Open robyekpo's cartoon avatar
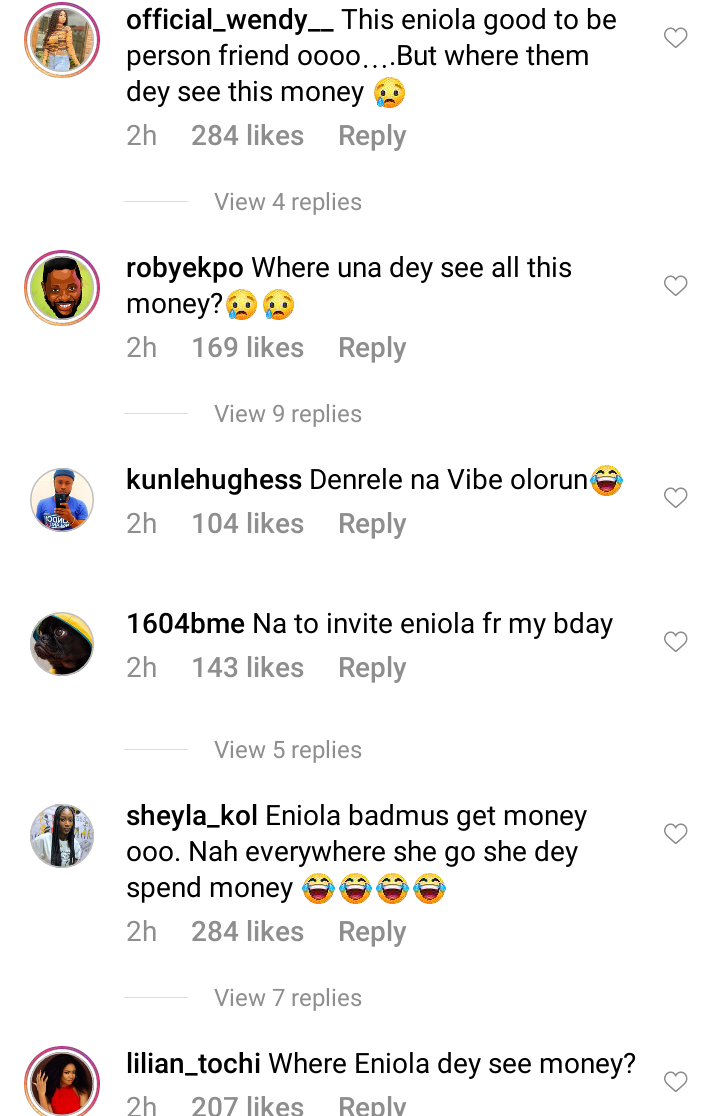720x1116 pixels. tap(62, 288)
